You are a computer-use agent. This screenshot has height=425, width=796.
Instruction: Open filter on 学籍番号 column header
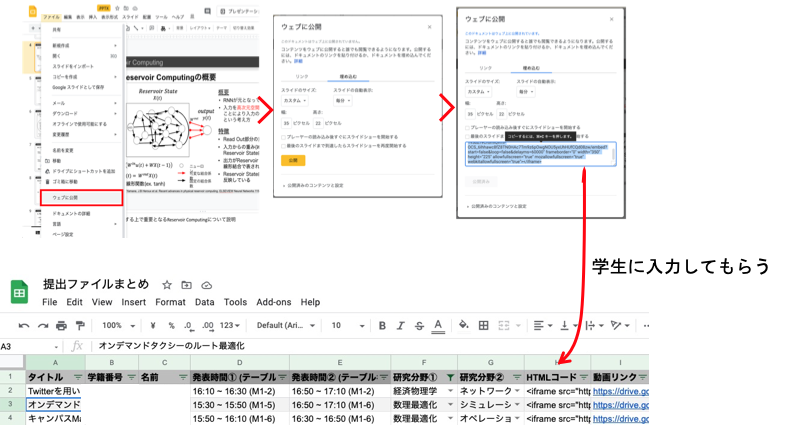point(131,377)
